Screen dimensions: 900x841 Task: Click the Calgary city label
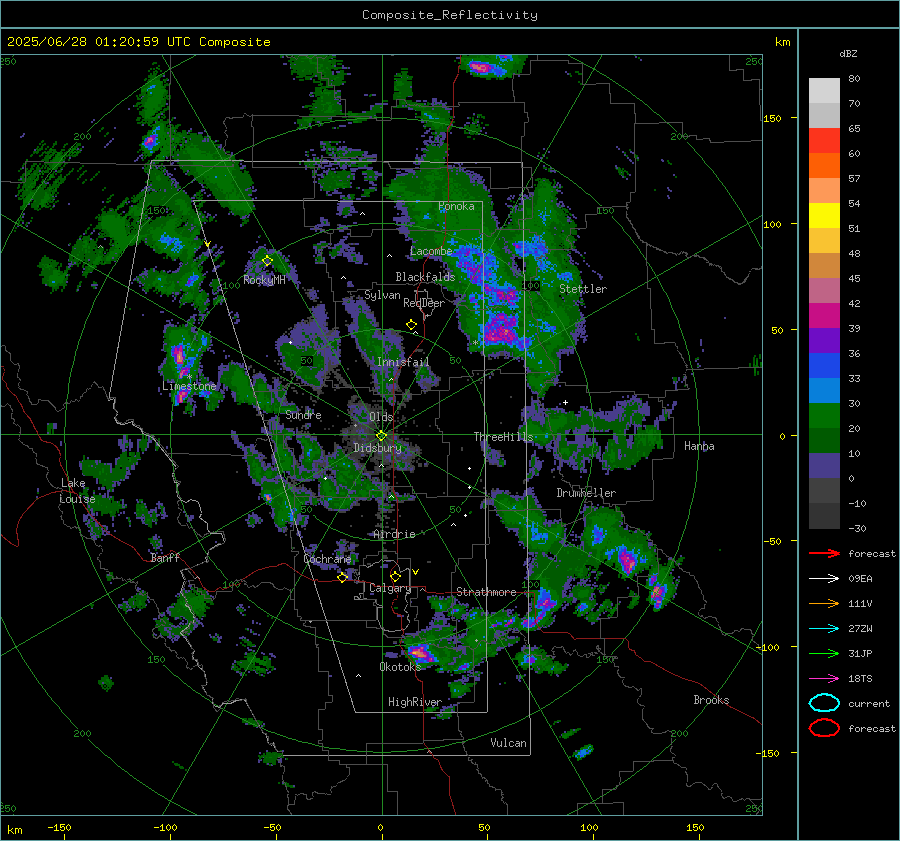coord(390,588)
